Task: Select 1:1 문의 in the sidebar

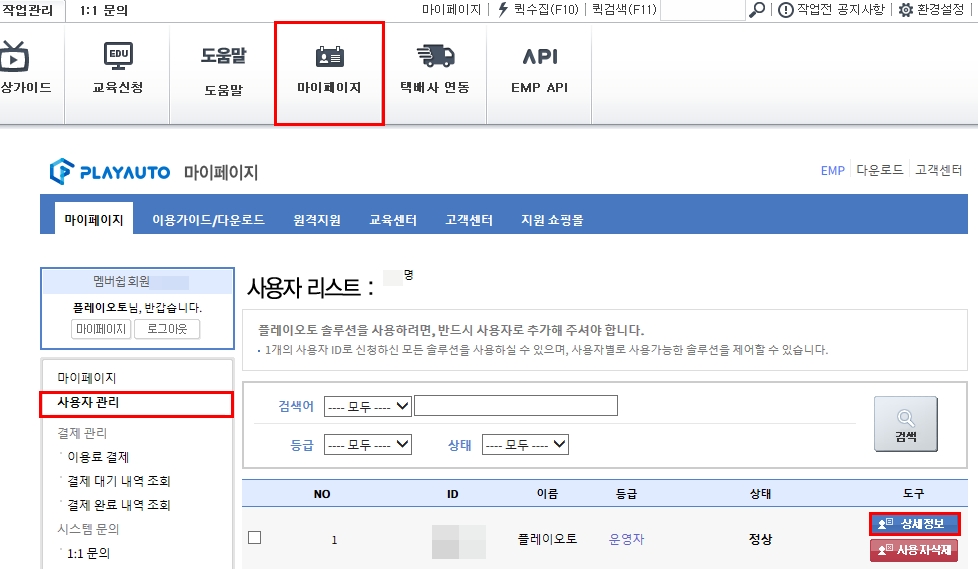Action: pyautogui.click(x=89, y=553)
